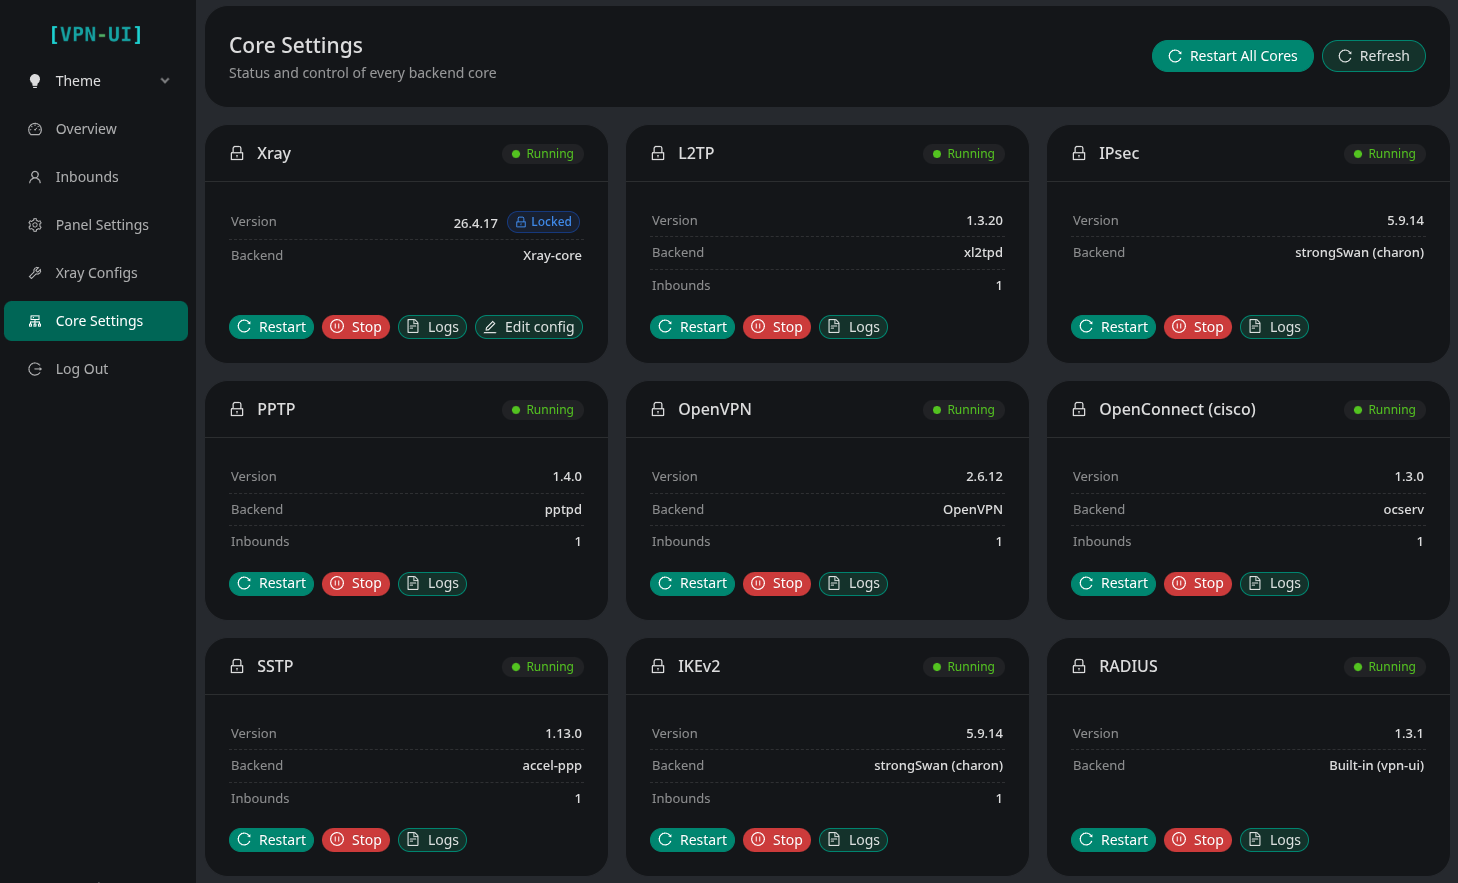Click the lock icon beside PPTP title
This screenshot has width=1458, height=883.
coord(237,409)
